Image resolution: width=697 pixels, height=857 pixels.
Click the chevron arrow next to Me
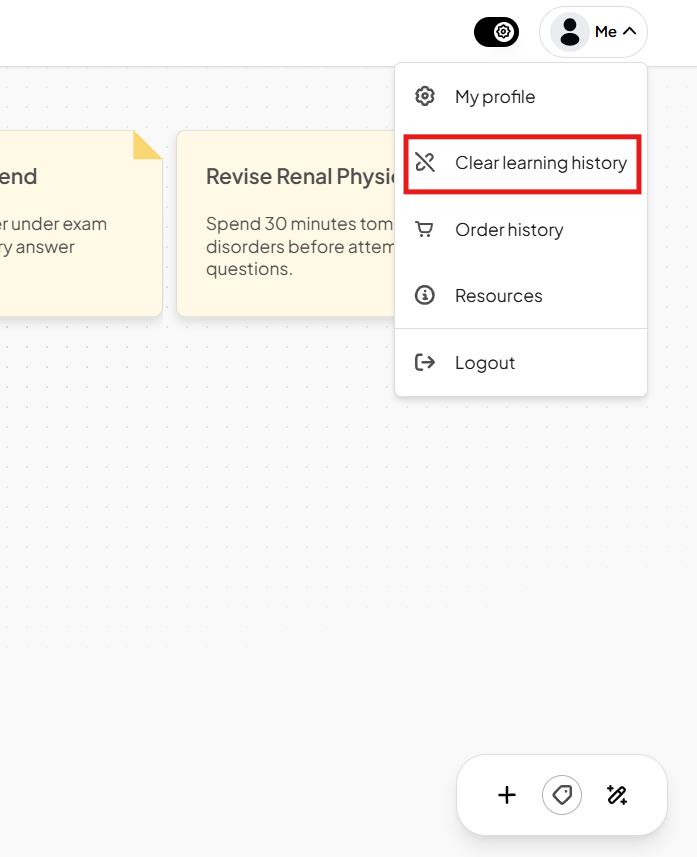tap(630, 31)
